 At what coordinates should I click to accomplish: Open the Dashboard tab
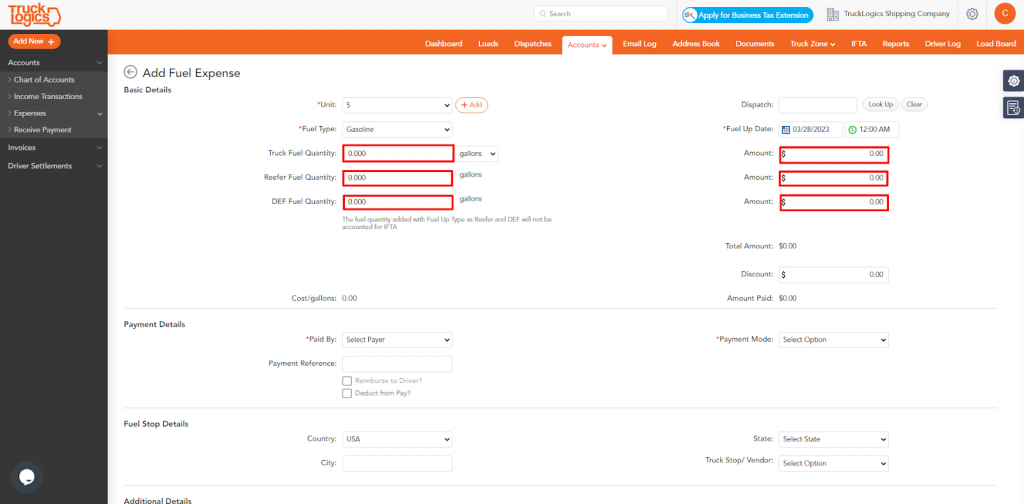[x=443, y=44]
